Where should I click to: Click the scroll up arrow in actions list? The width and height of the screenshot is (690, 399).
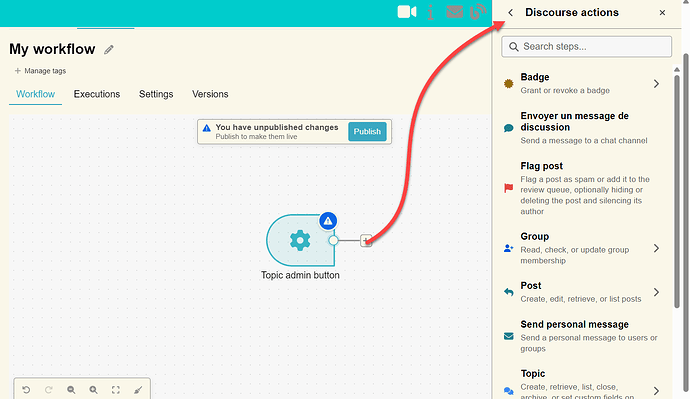(677, 70)
